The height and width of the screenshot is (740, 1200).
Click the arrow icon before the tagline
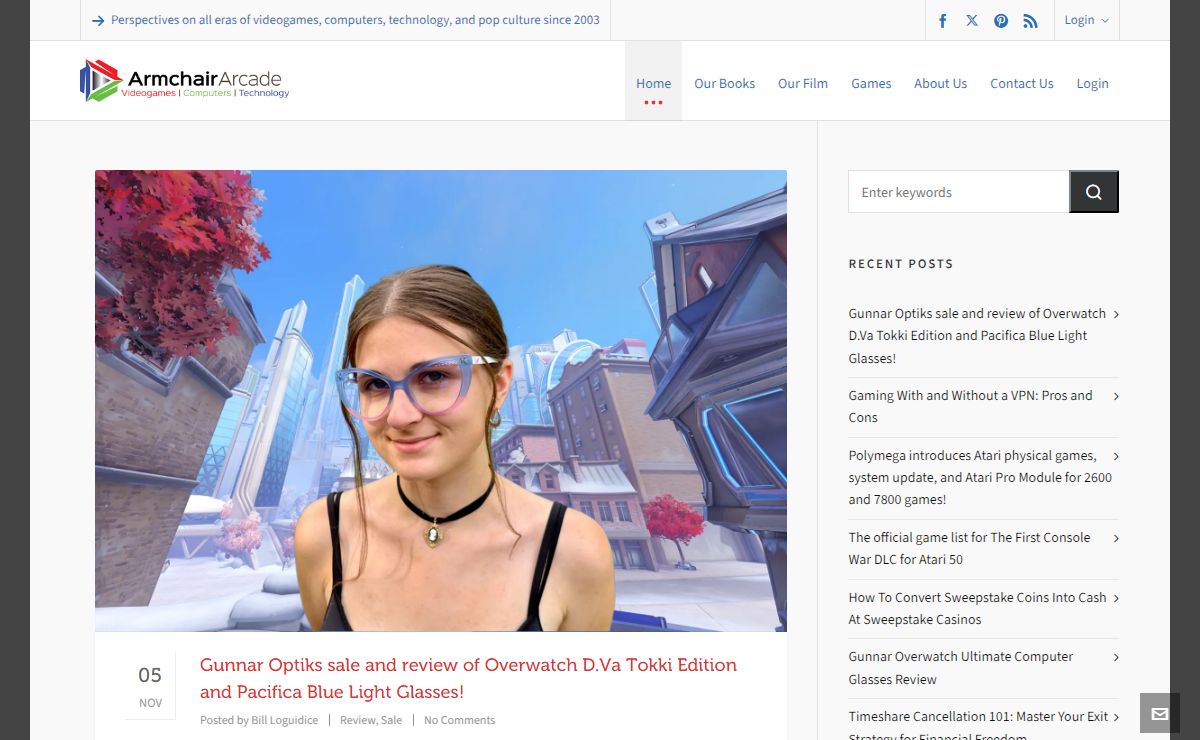(98, 20)
